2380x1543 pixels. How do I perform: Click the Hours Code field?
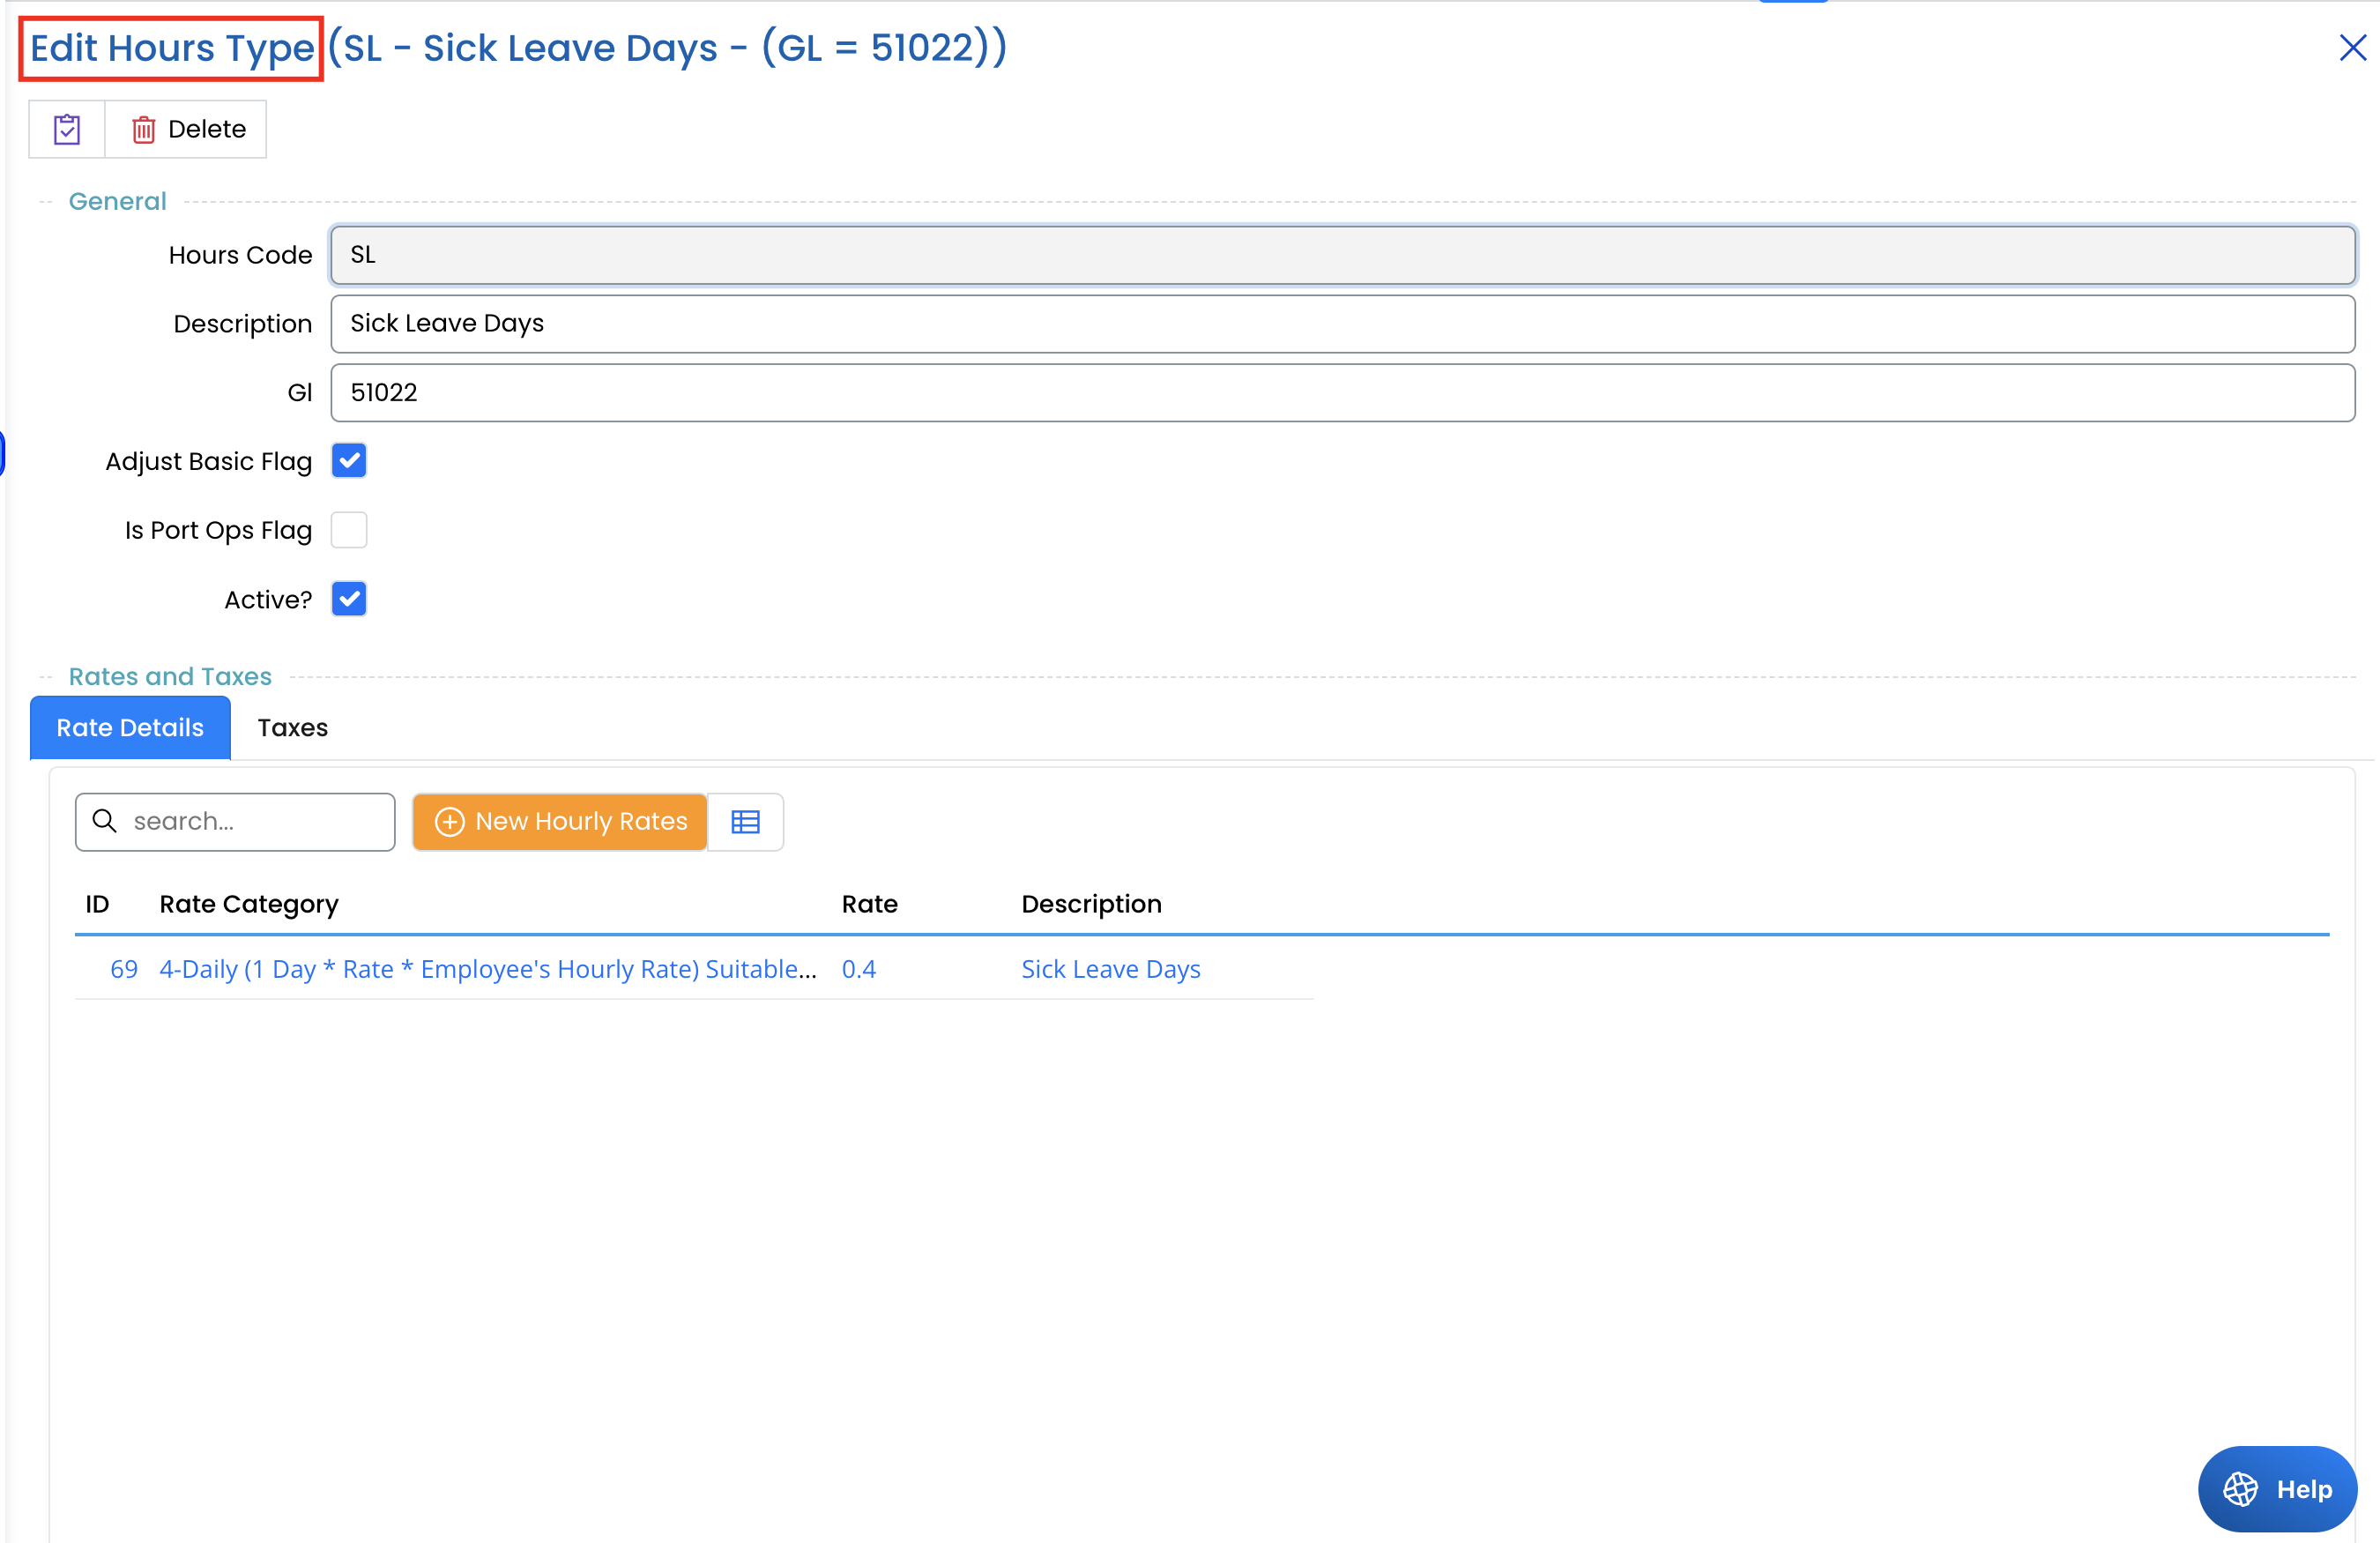pyautogui.click(x=1342, y=255)
